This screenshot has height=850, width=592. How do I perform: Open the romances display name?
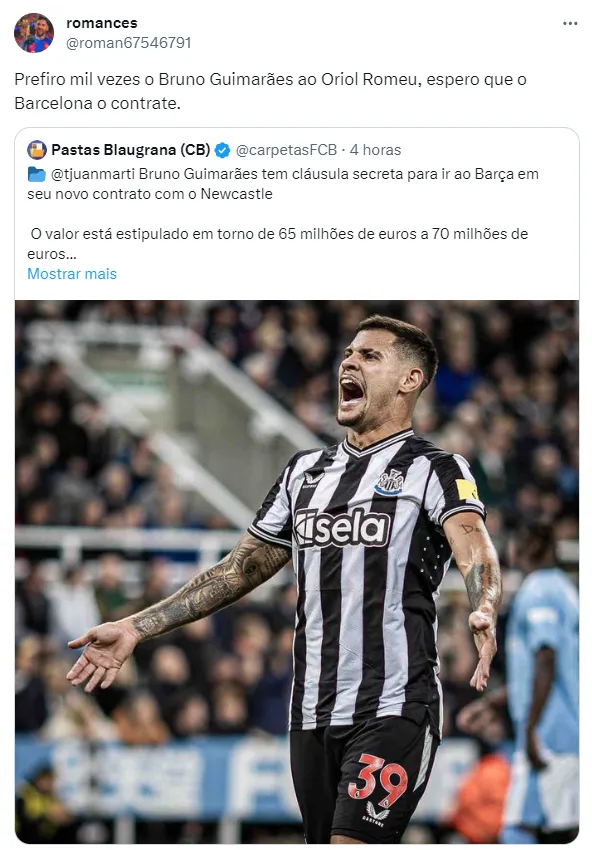pyautogui.click(x=102, y=23)
